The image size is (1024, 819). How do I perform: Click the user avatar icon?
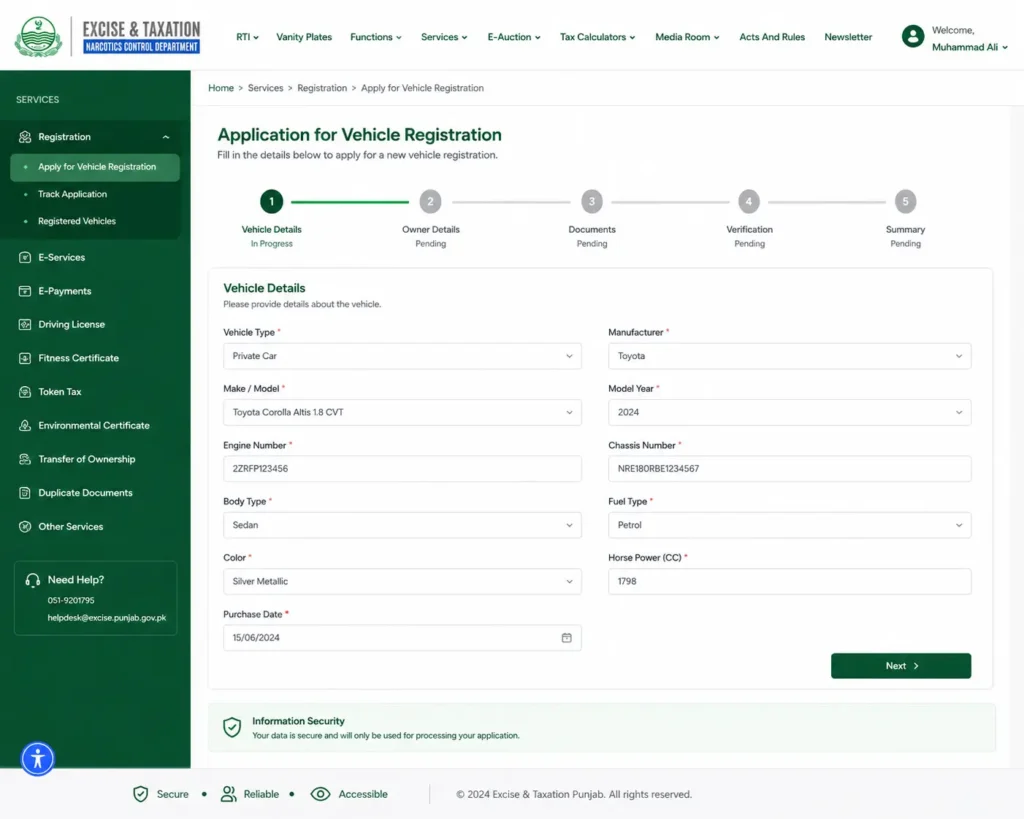point(912,37)
